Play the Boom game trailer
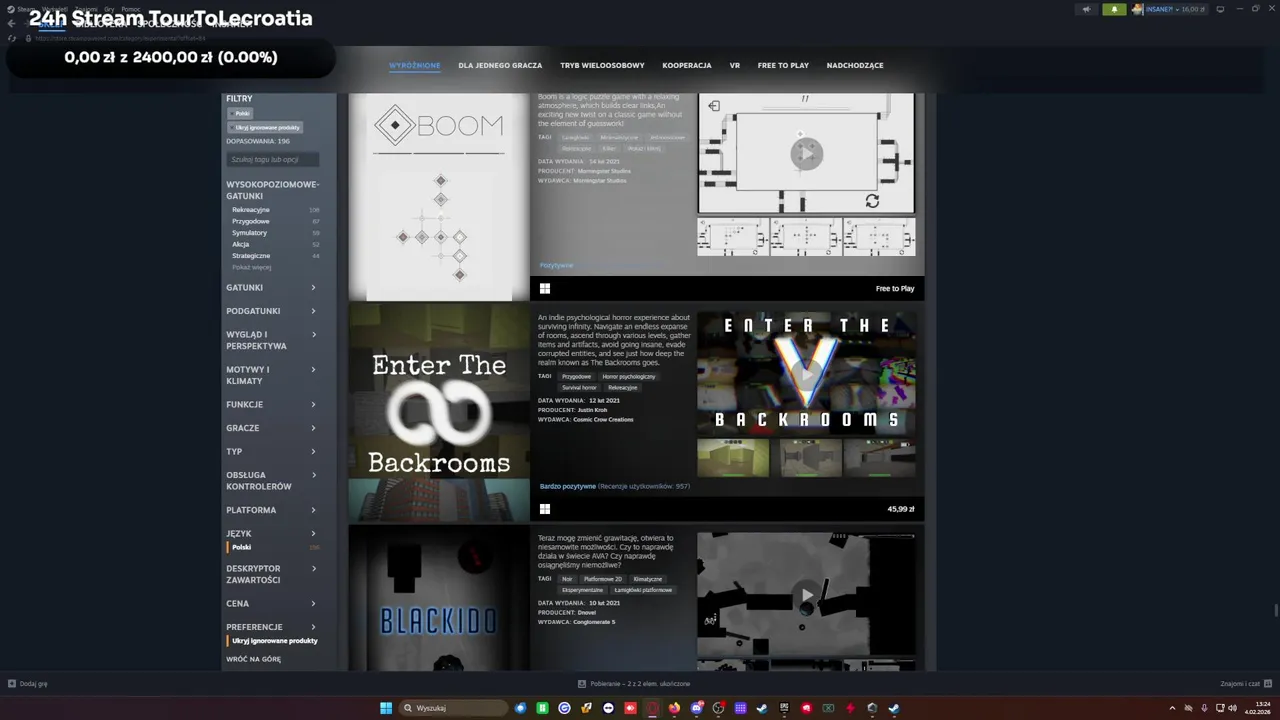 click(x=806, y=154)
